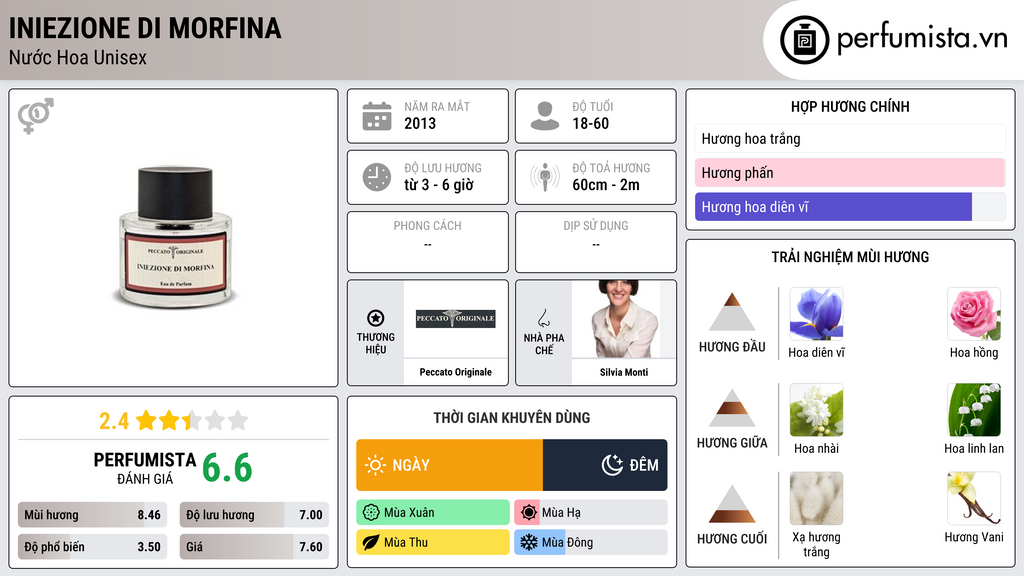Open the Hoa diên vĩ note image
The height and width of the screenshot is (576, 1024).
[816, 314]
